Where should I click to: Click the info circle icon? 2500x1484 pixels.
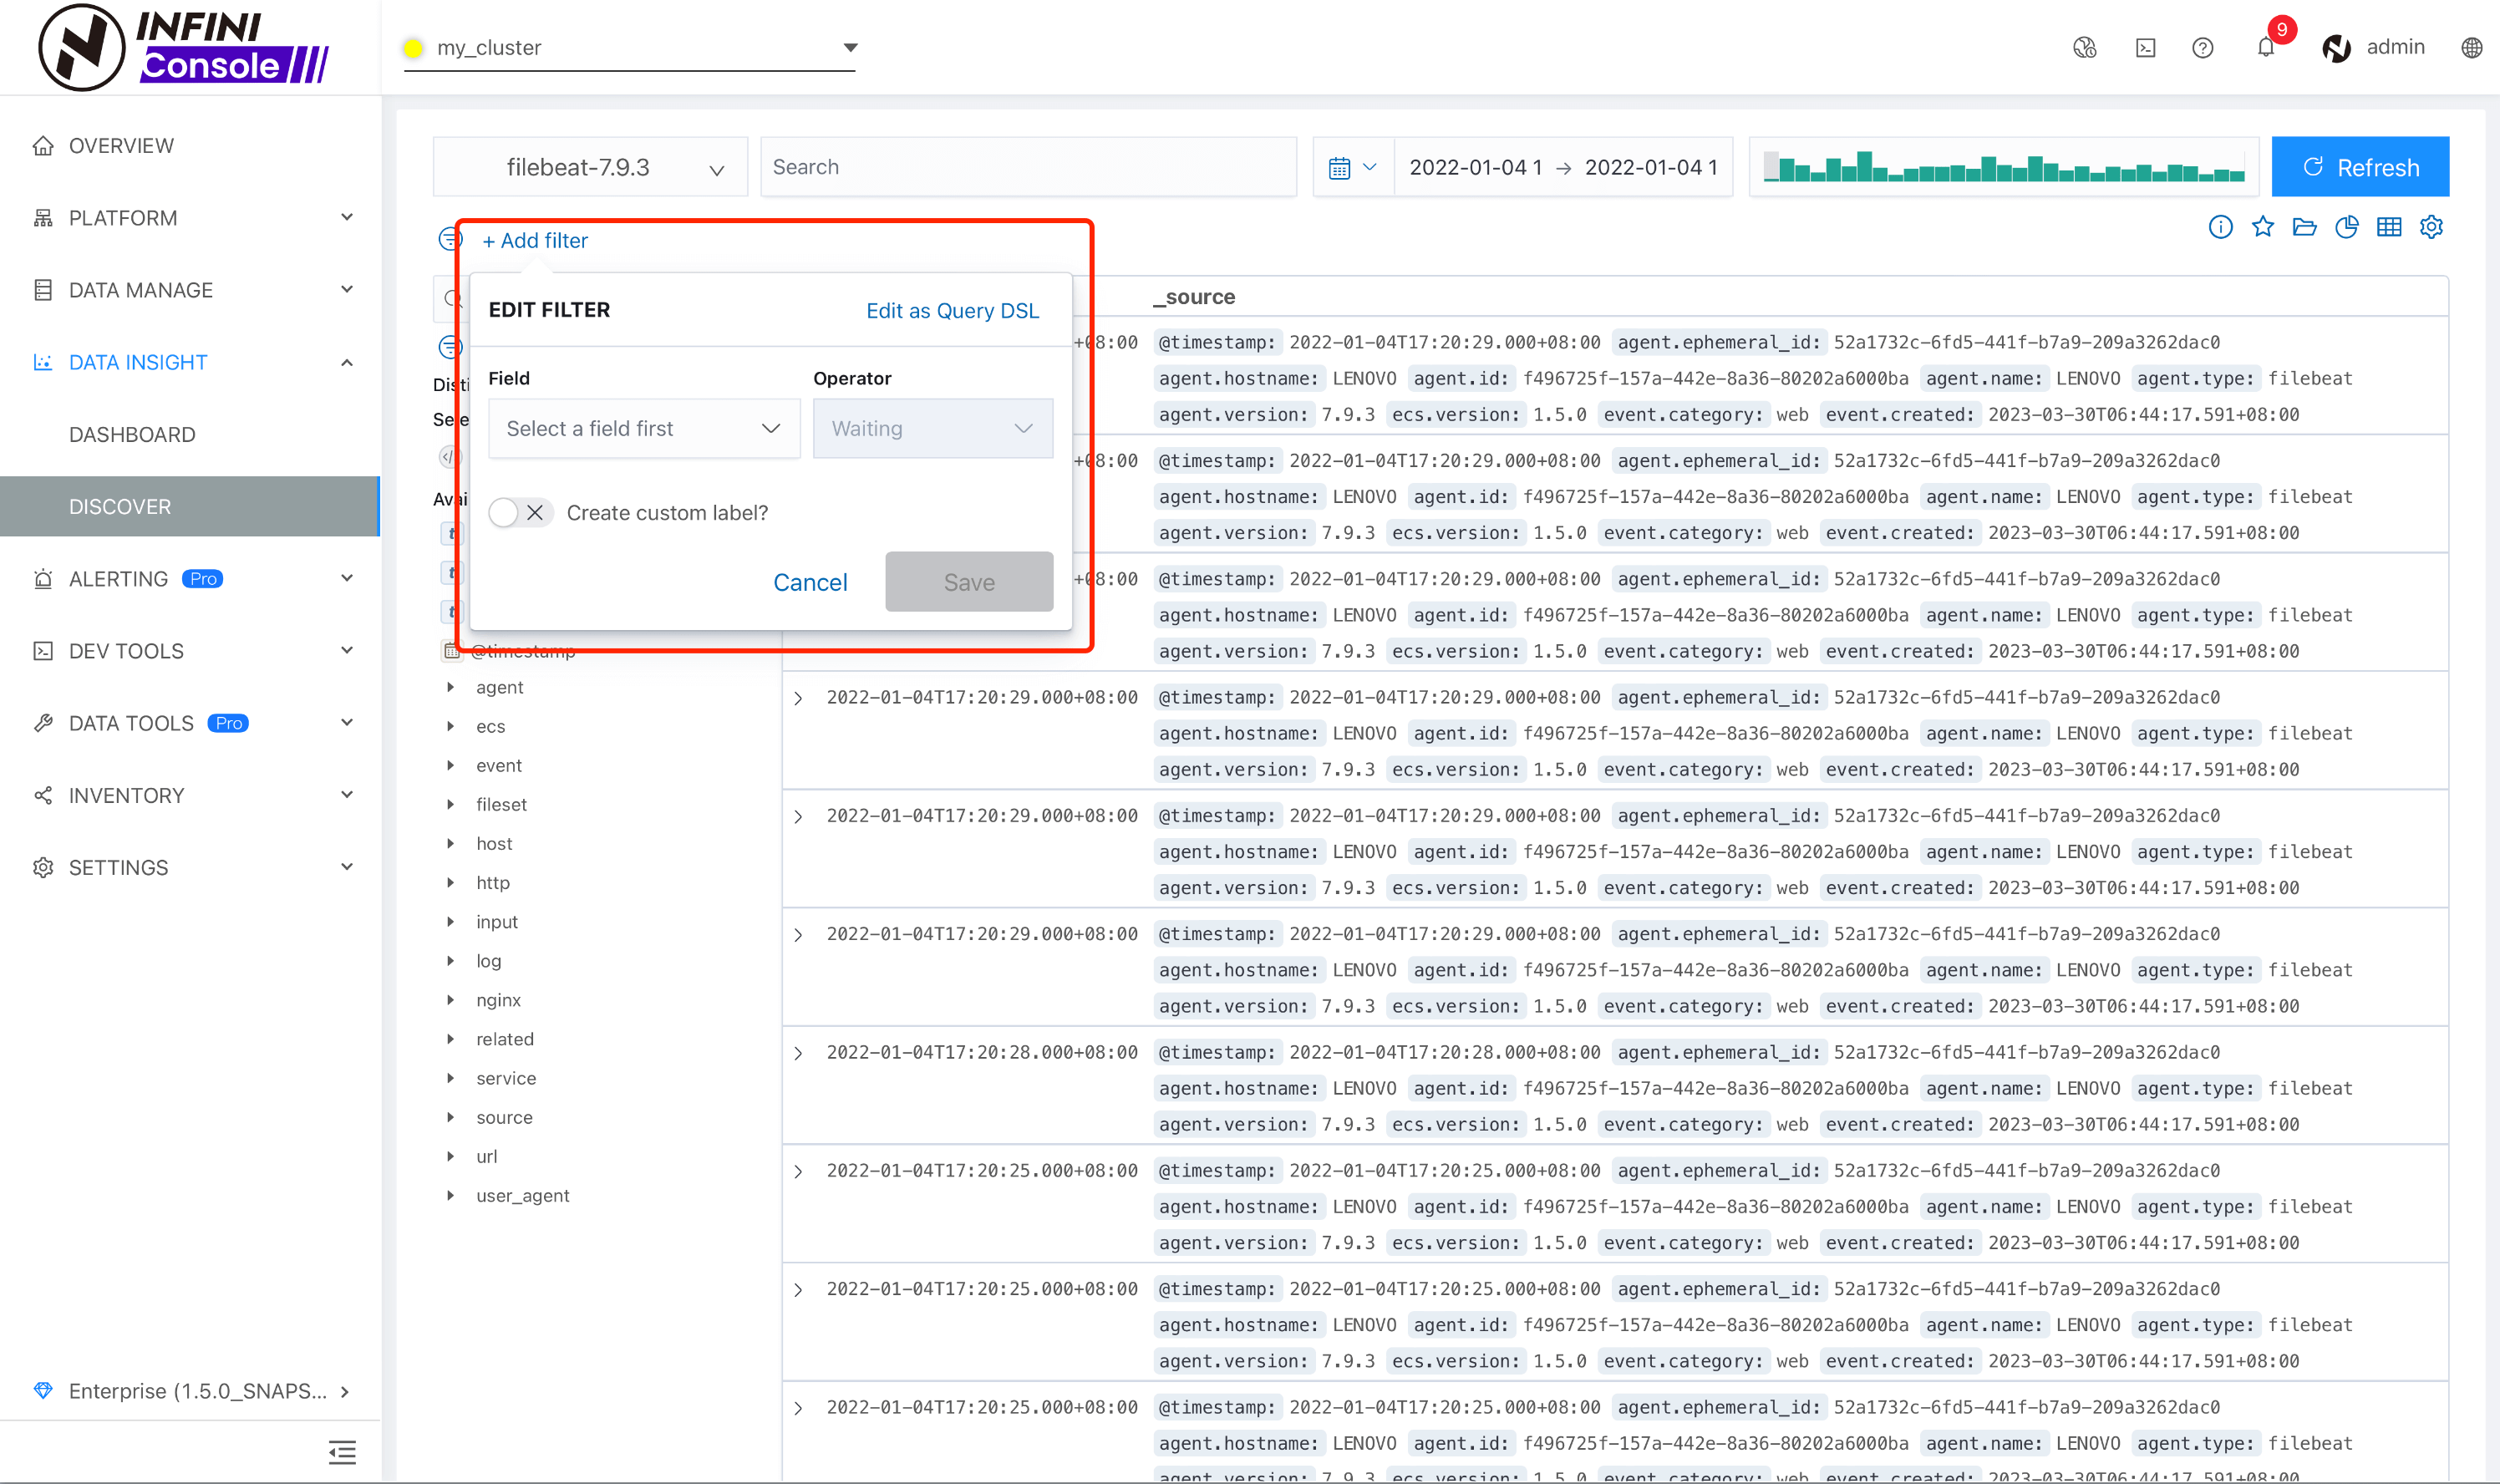2220,227
